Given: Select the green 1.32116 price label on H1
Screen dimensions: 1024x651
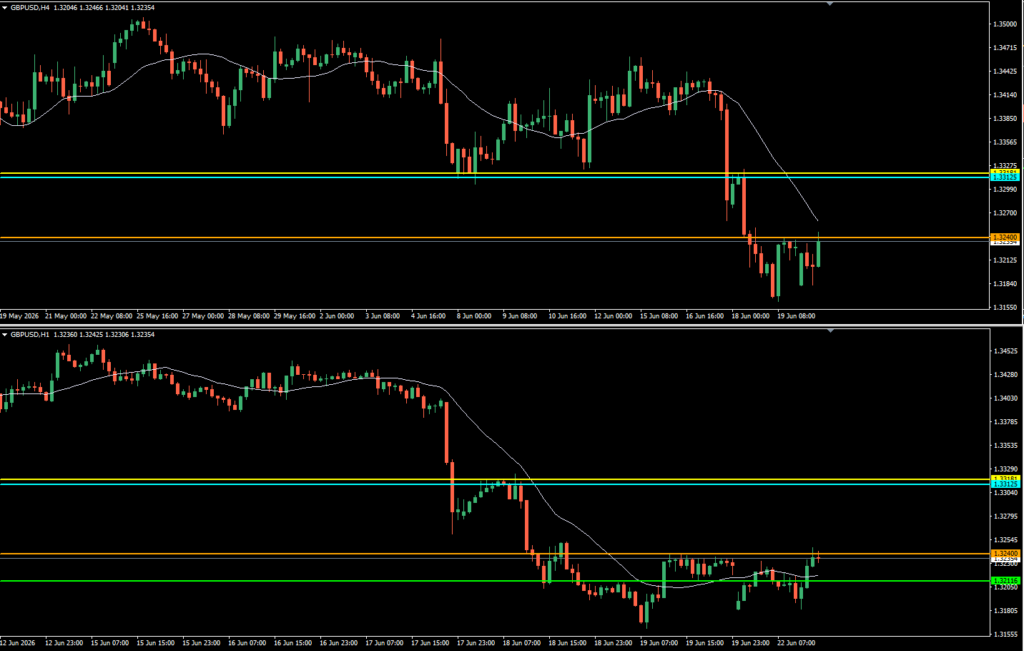Looking at the screenshot, I should point(1005,580).
